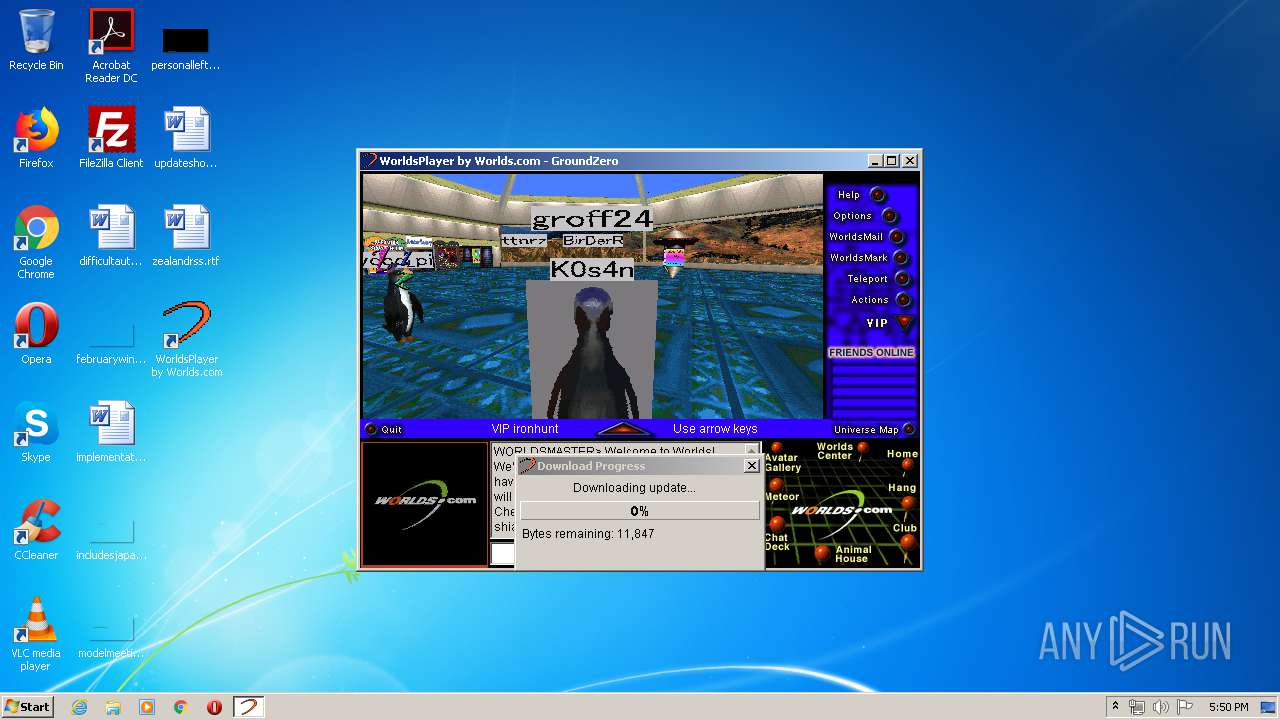Open the WorldsMark list
The height and width of the screenshot is (720, 1280).
868,258
